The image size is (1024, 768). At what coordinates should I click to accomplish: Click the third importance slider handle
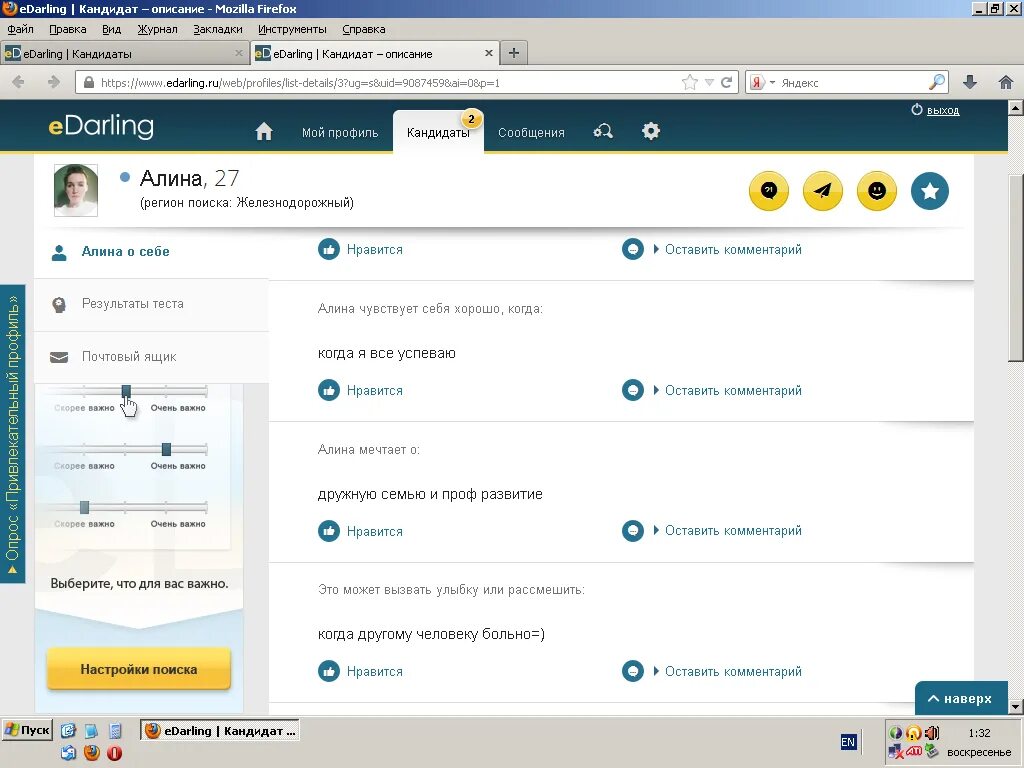[x=84, y=507]
